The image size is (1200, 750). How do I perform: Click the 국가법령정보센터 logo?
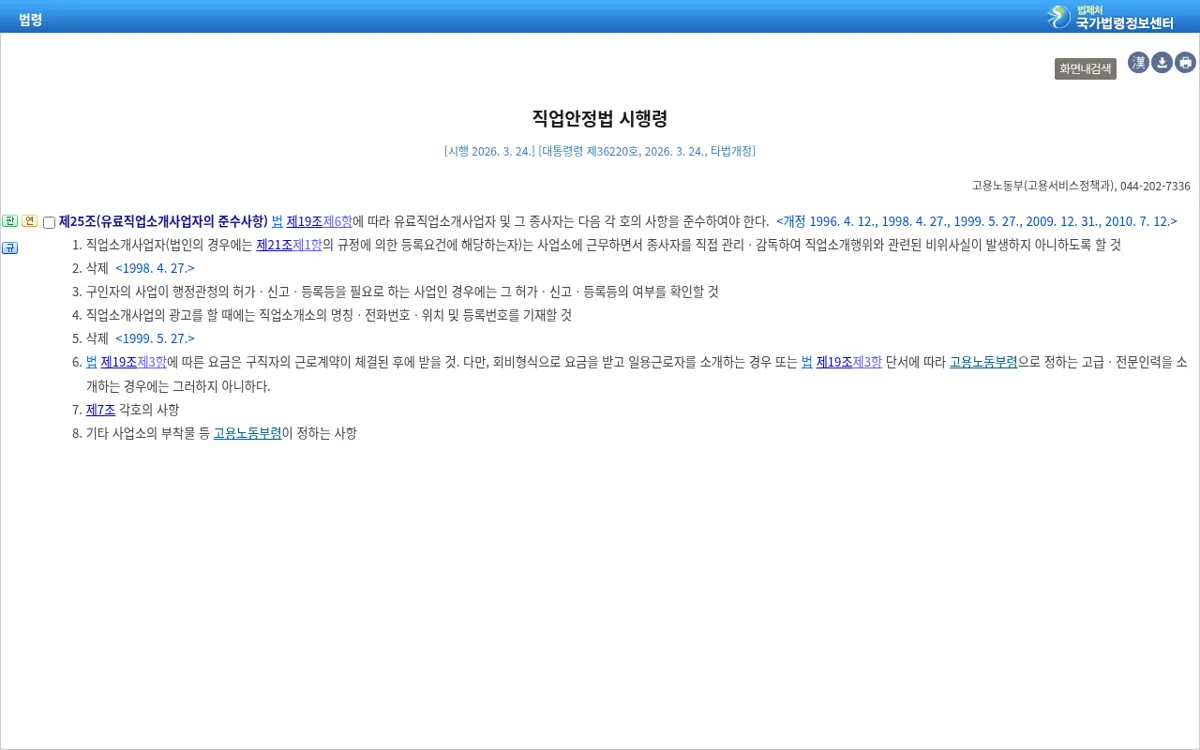1110,17
